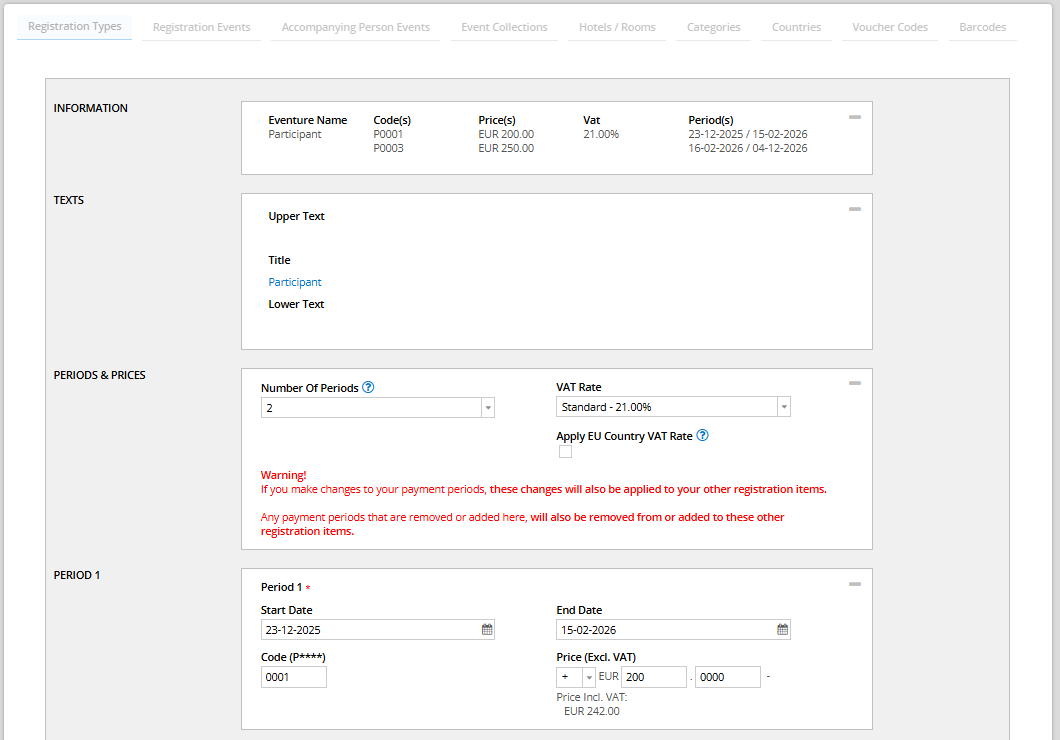Go to the Voucher Codes tab
The height and width of the screenshot is (740, 1060).
click(x=890, y=27)
